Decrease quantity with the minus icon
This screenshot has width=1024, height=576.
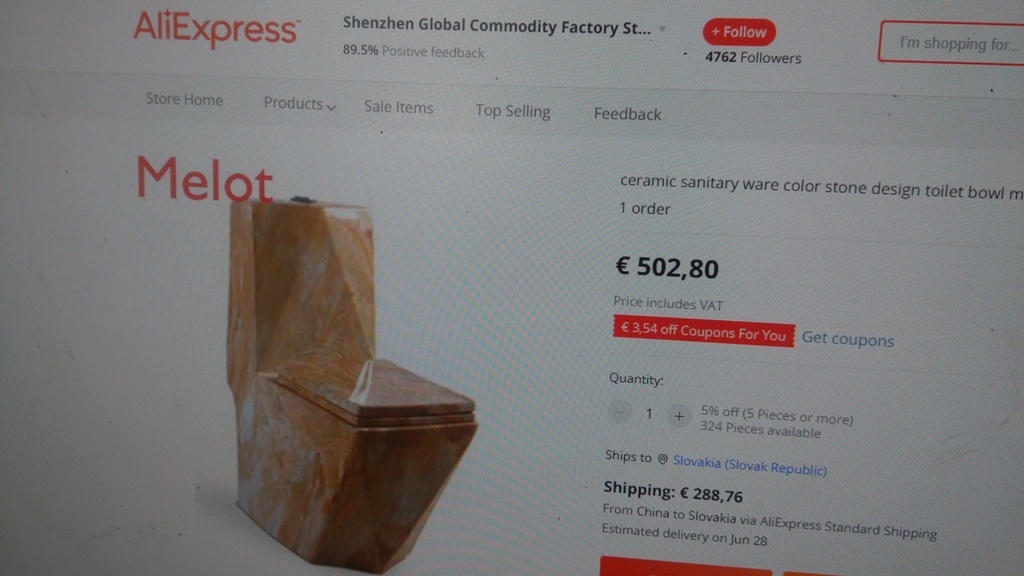tap(619, 412)
